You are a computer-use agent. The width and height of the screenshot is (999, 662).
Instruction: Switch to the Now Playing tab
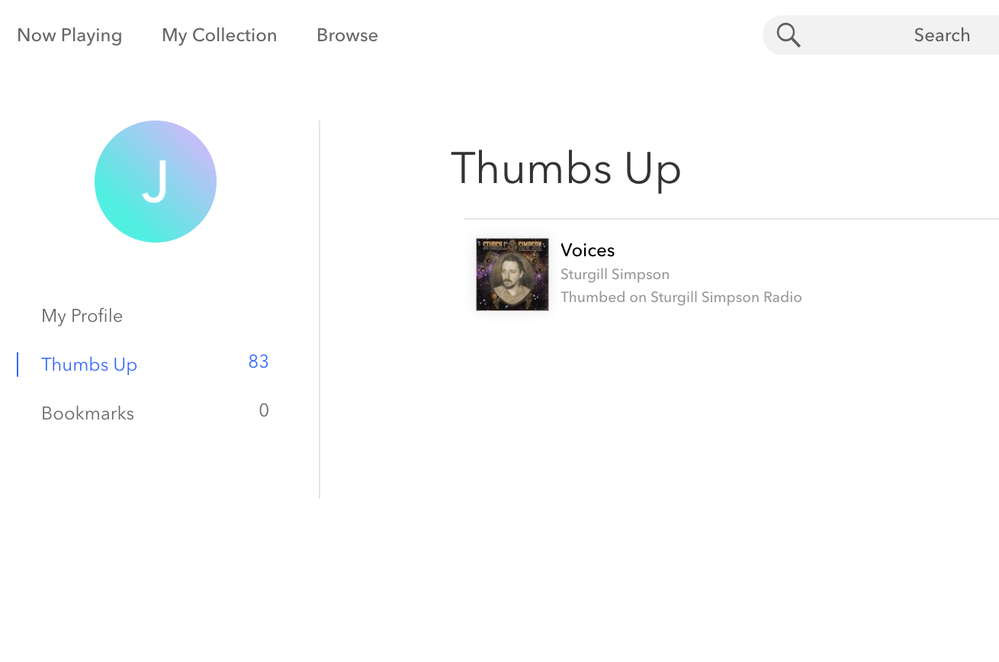pyautogui.click(x=69, y=35)
